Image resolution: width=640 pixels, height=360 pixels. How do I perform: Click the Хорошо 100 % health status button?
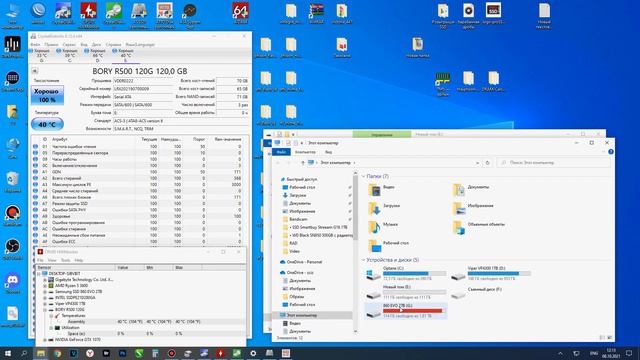[47, 96]
